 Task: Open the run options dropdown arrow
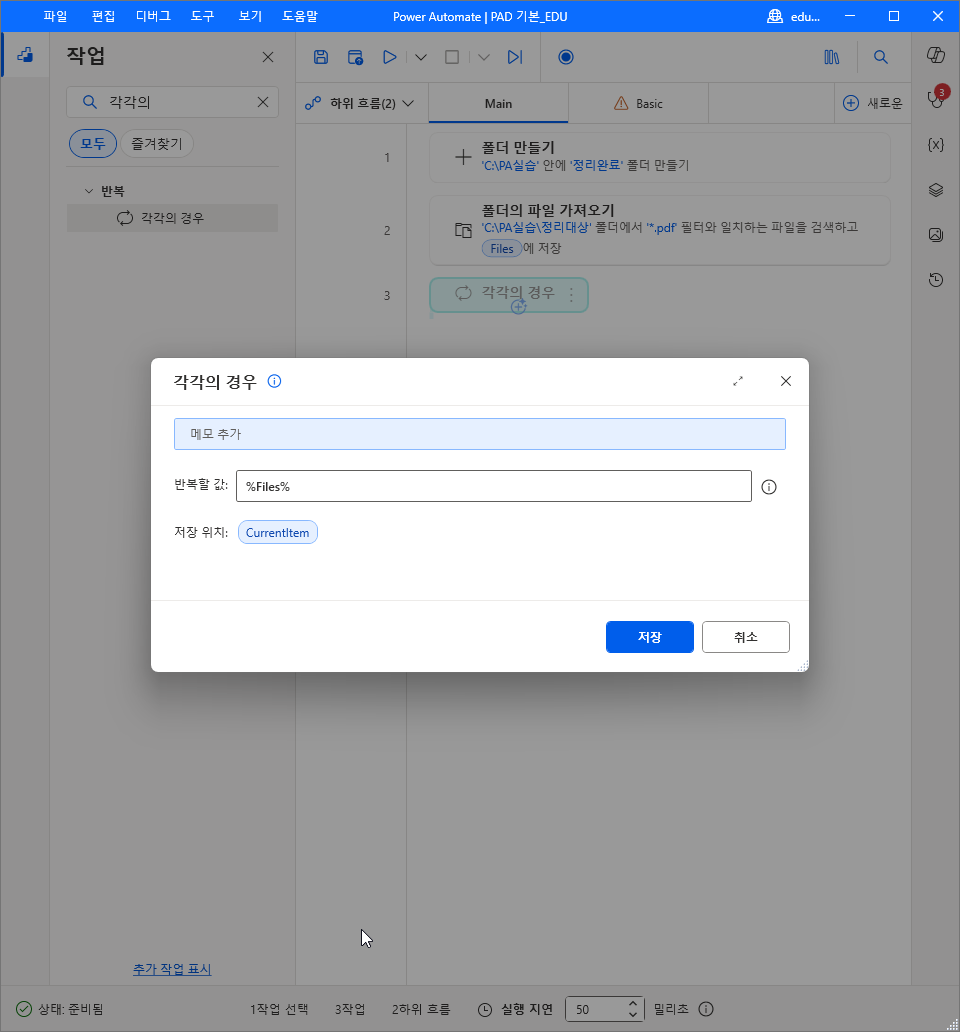421,57
